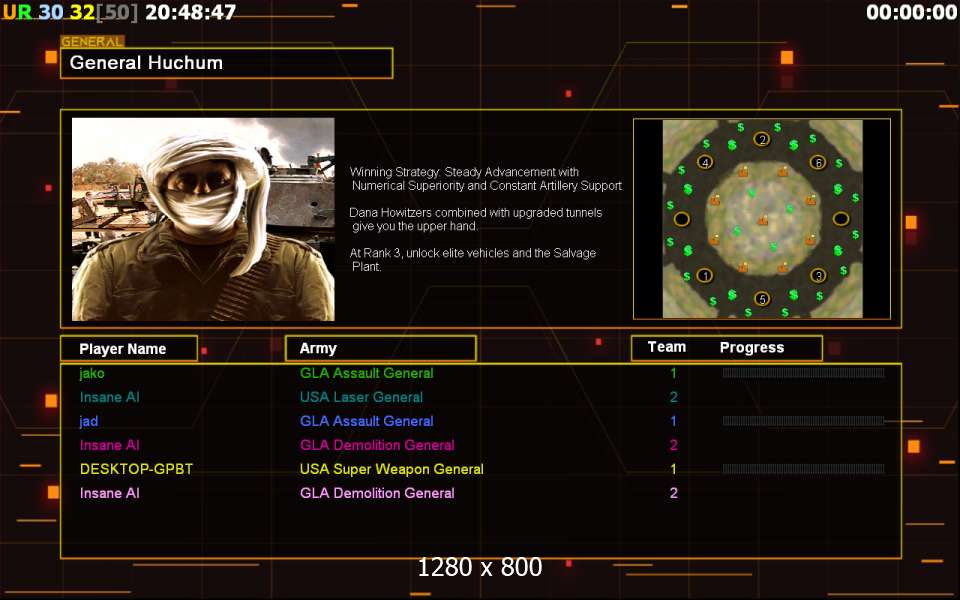Click the Player Name column header

pyautogui.click(x=123, y=349)
